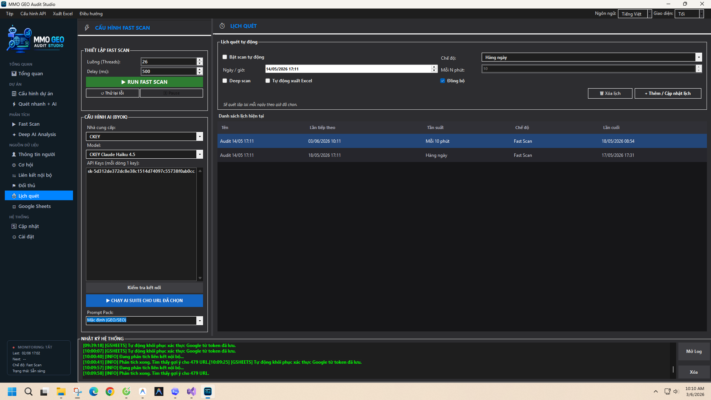
Task: Click API Keys box scrollbar
Action: point(200,224)
